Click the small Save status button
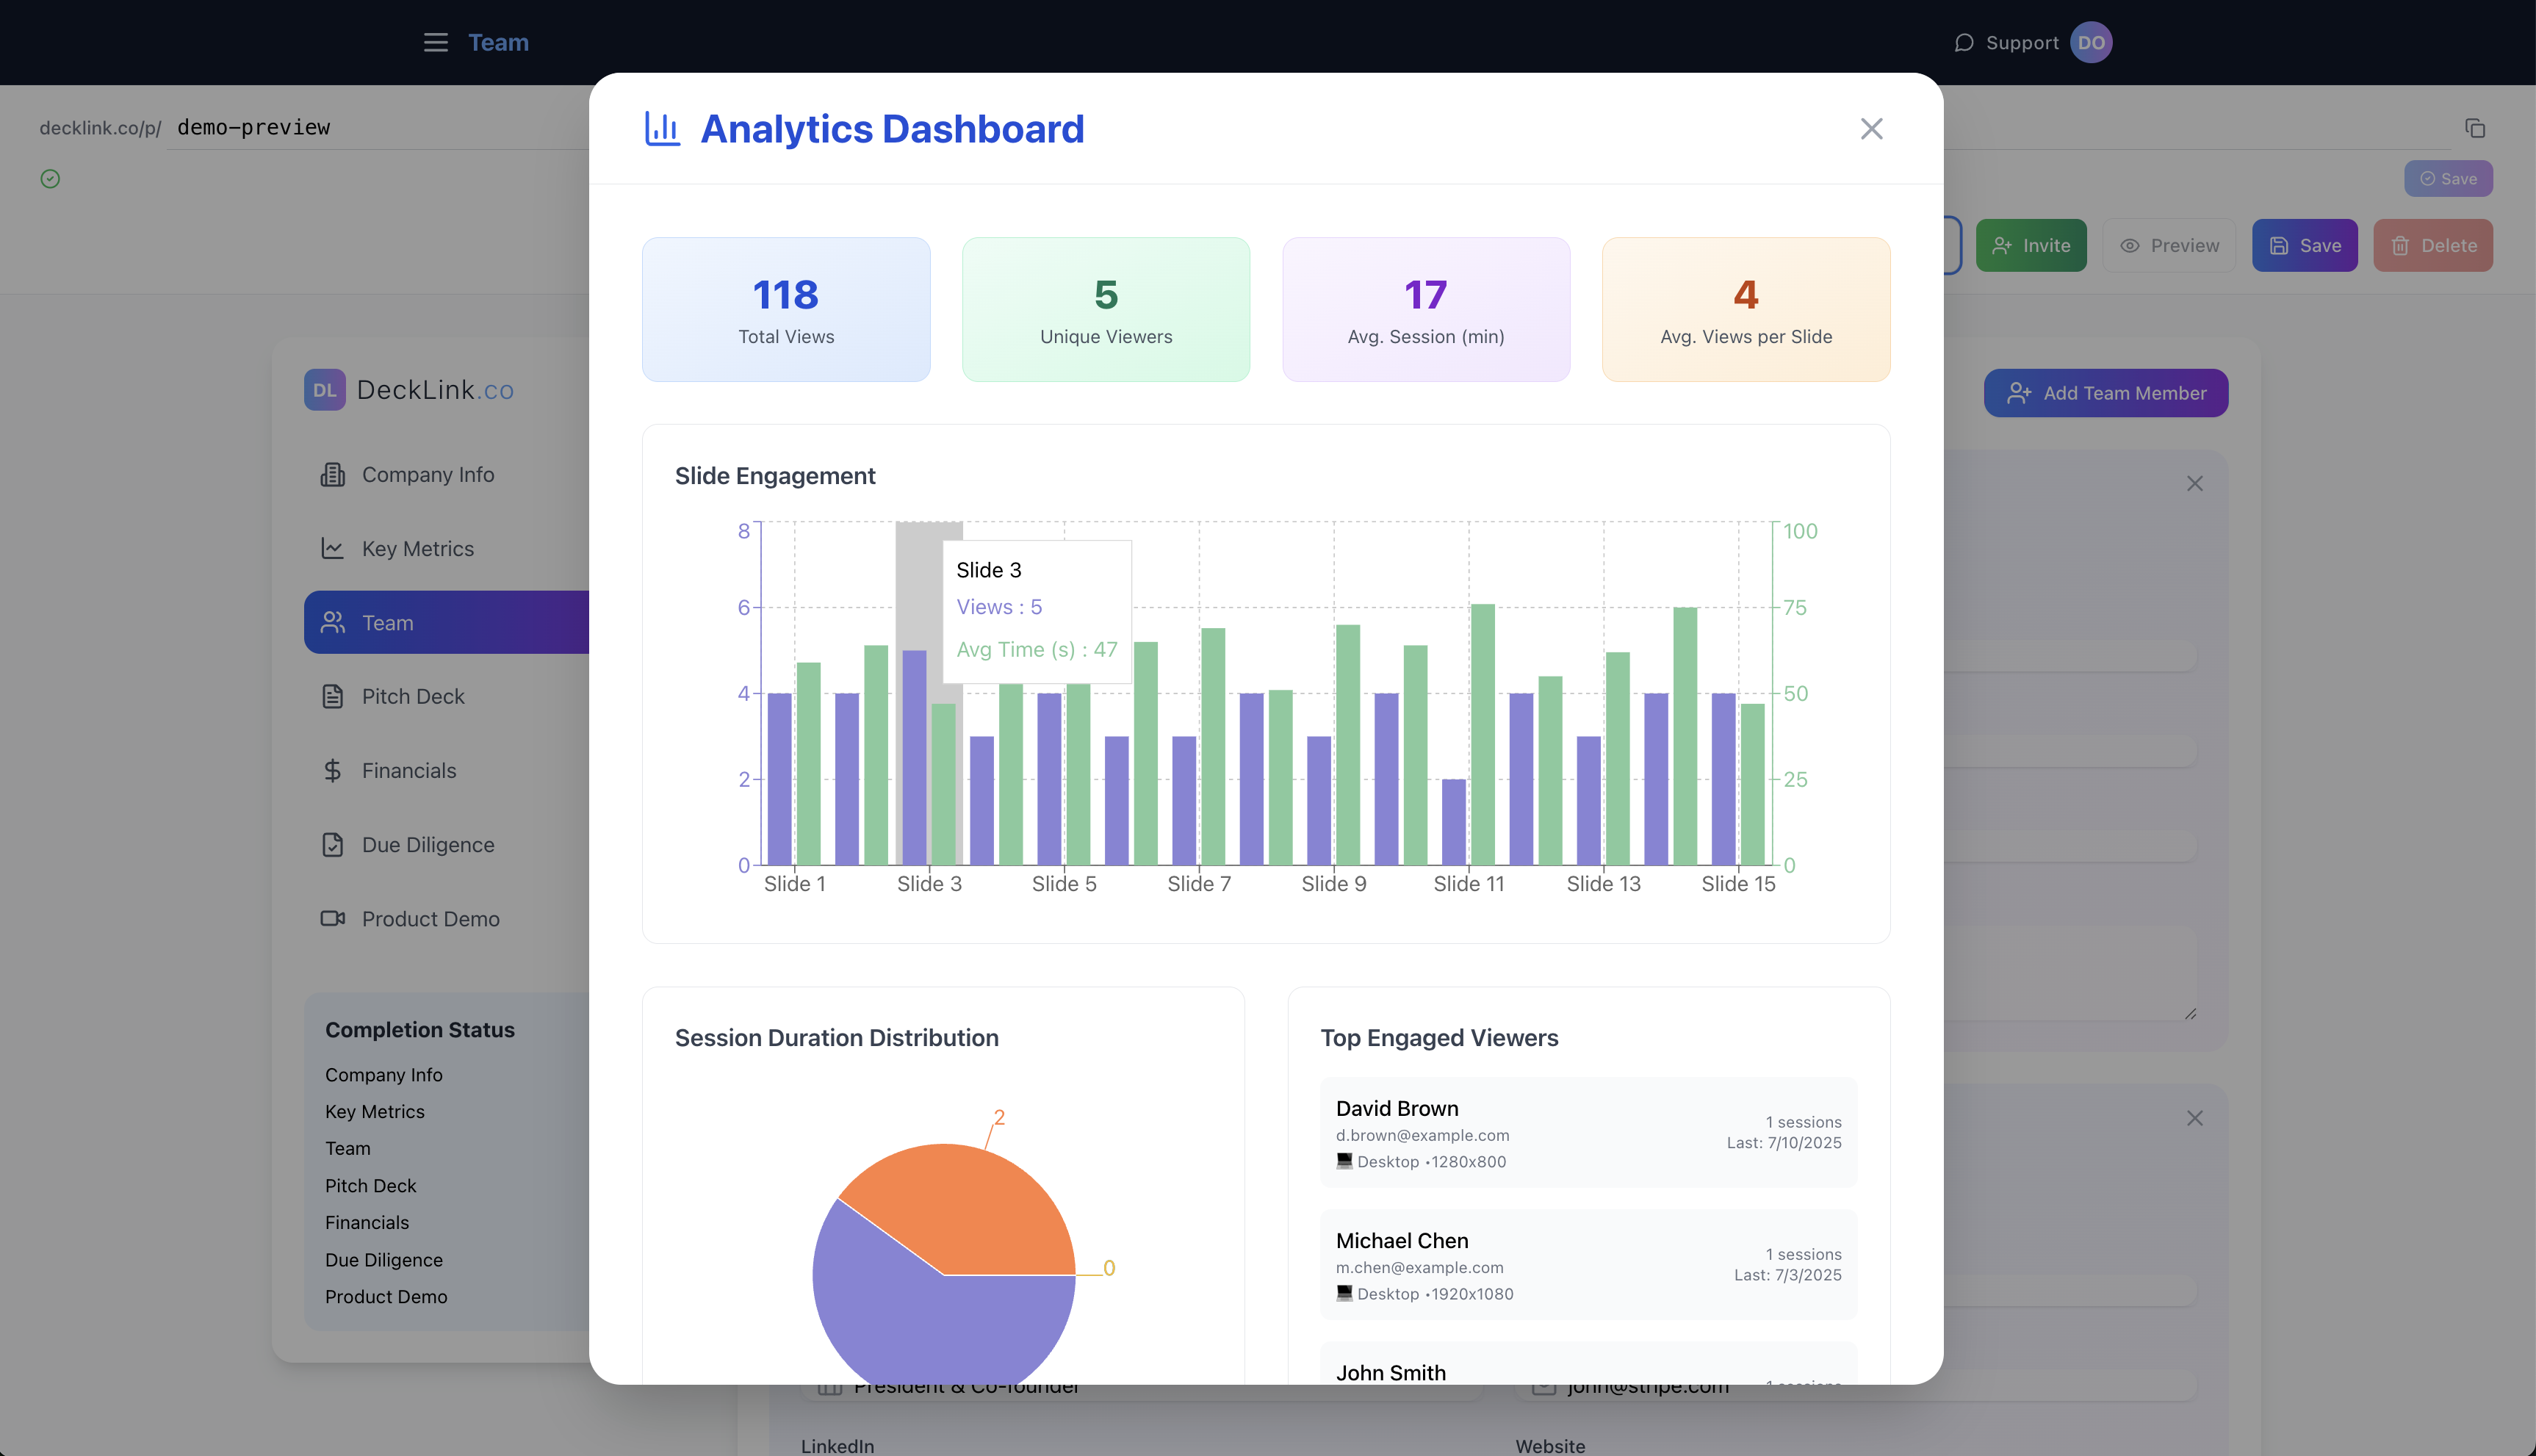 coord(2448,179)
